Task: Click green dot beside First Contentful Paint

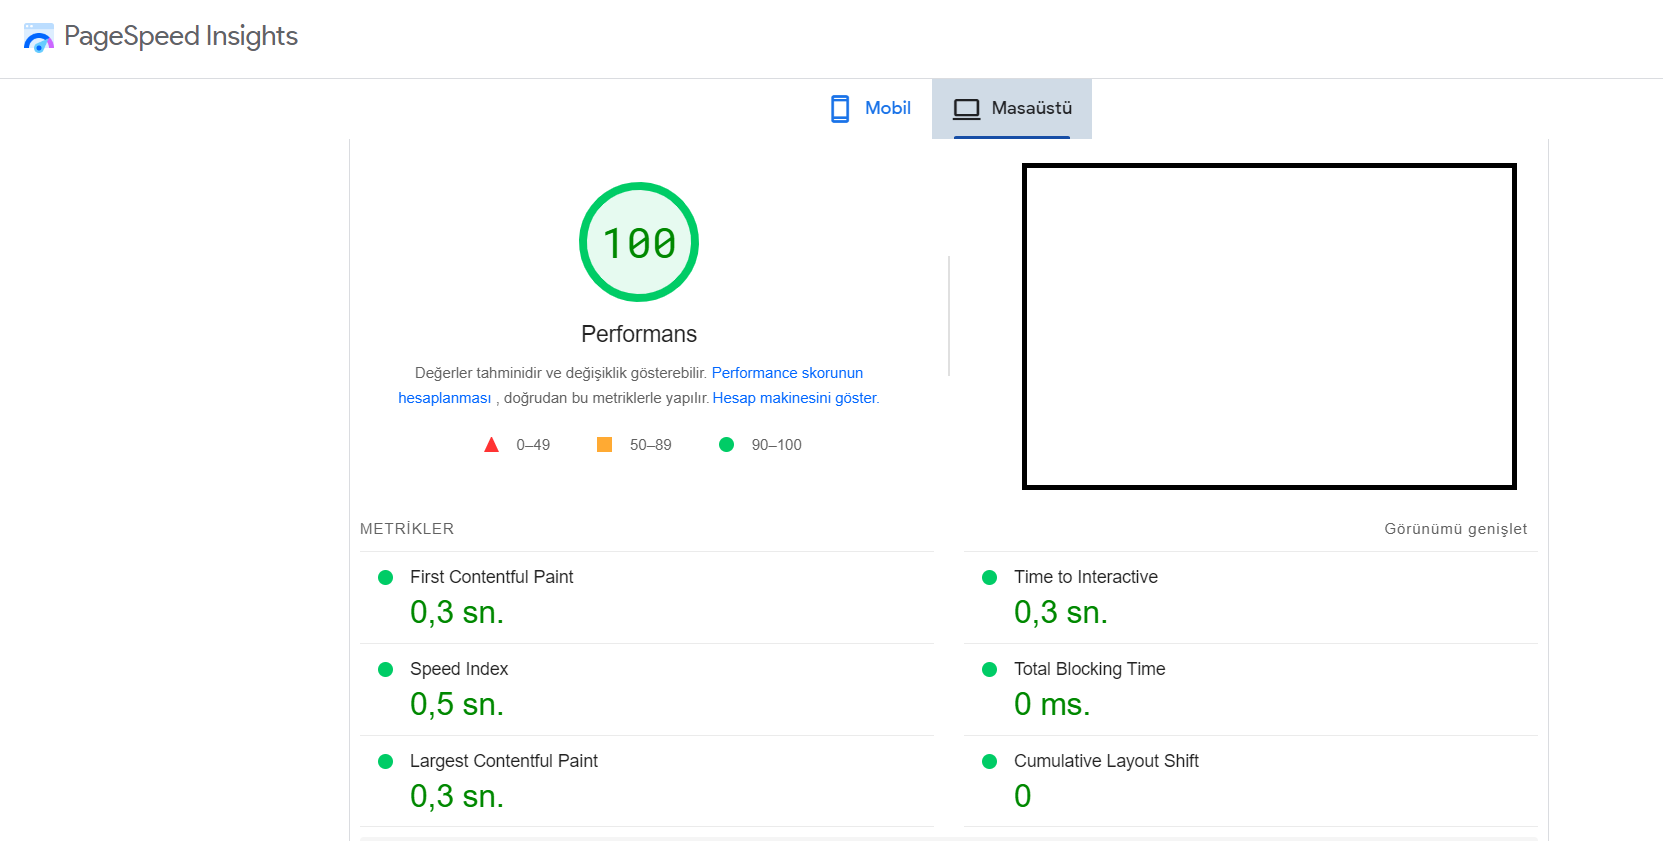Action: pos(385,577)
